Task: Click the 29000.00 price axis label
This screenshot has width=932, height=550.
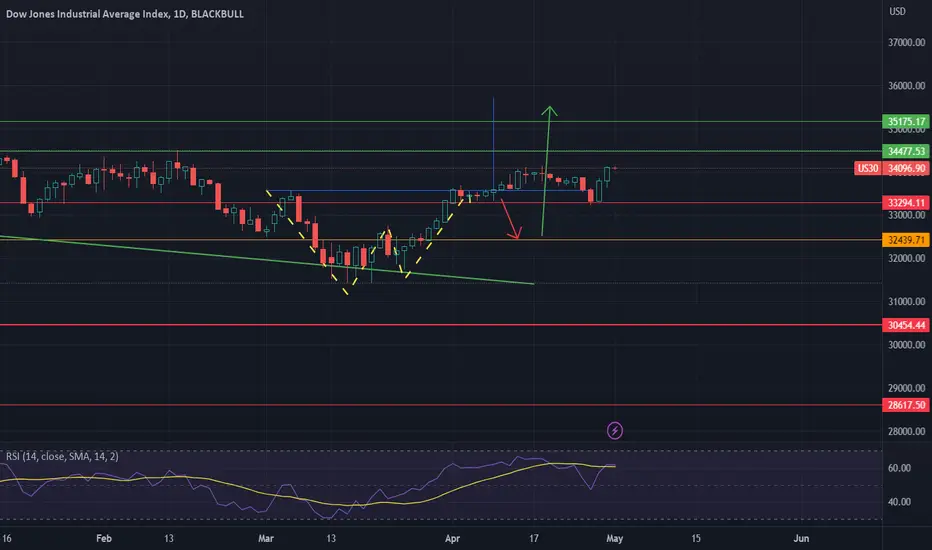Action: 906,388
